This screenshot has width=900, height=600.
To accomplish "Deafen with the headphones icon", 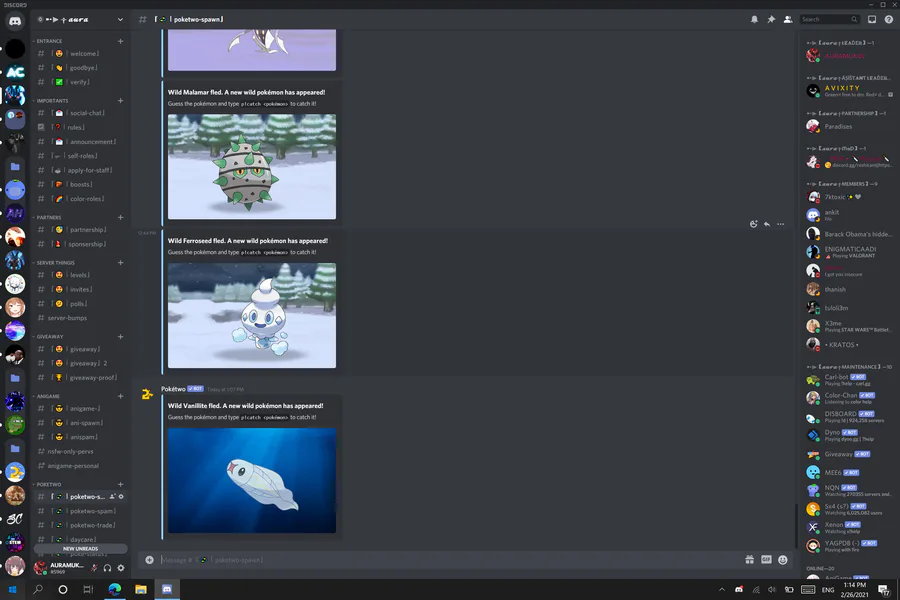I will [x=107, y=568].
